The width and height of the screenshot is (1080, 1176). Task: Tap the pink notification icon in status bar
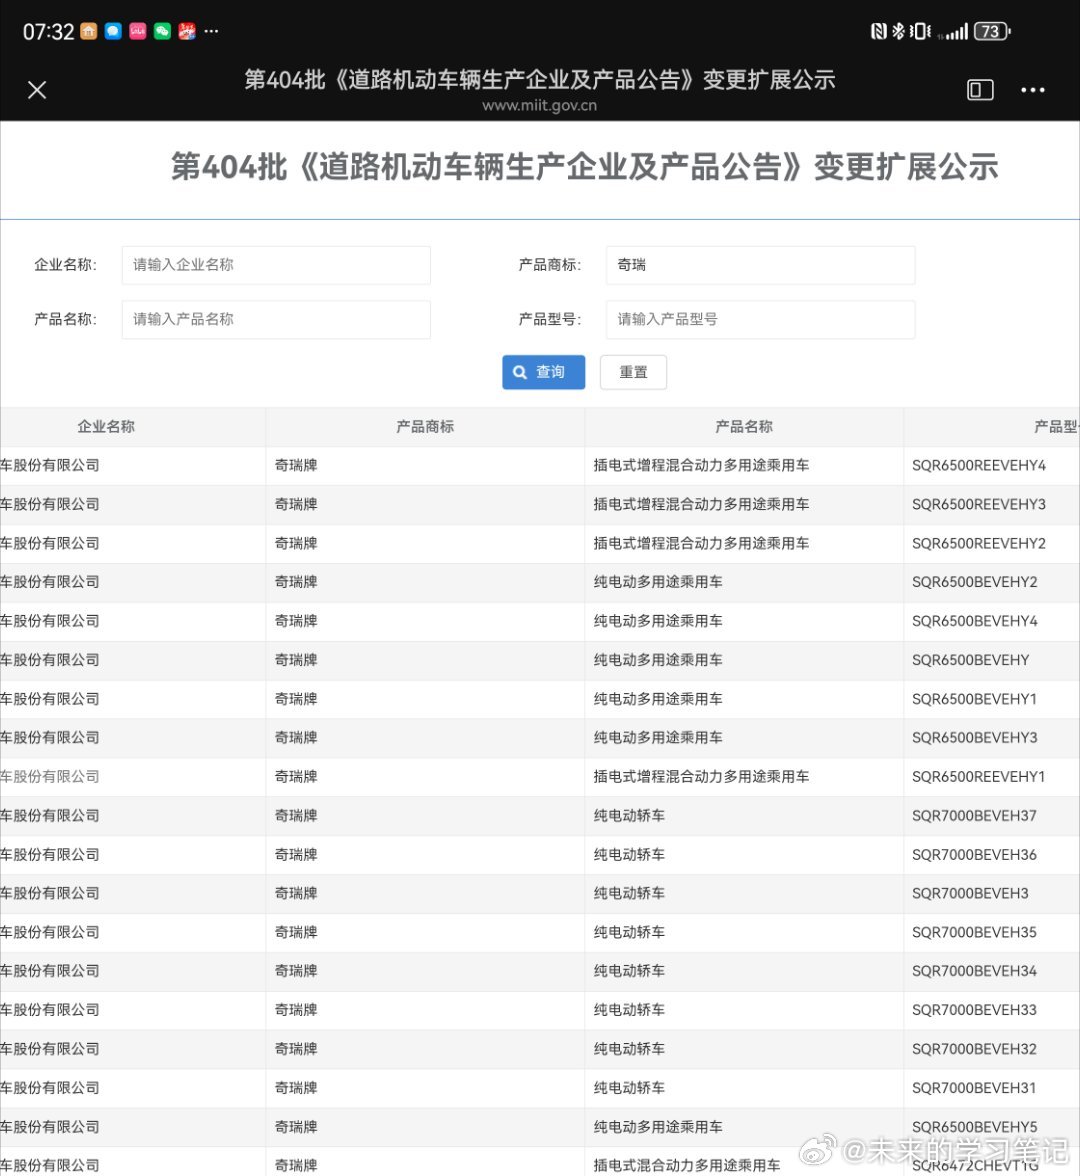(x=137, y=32)
